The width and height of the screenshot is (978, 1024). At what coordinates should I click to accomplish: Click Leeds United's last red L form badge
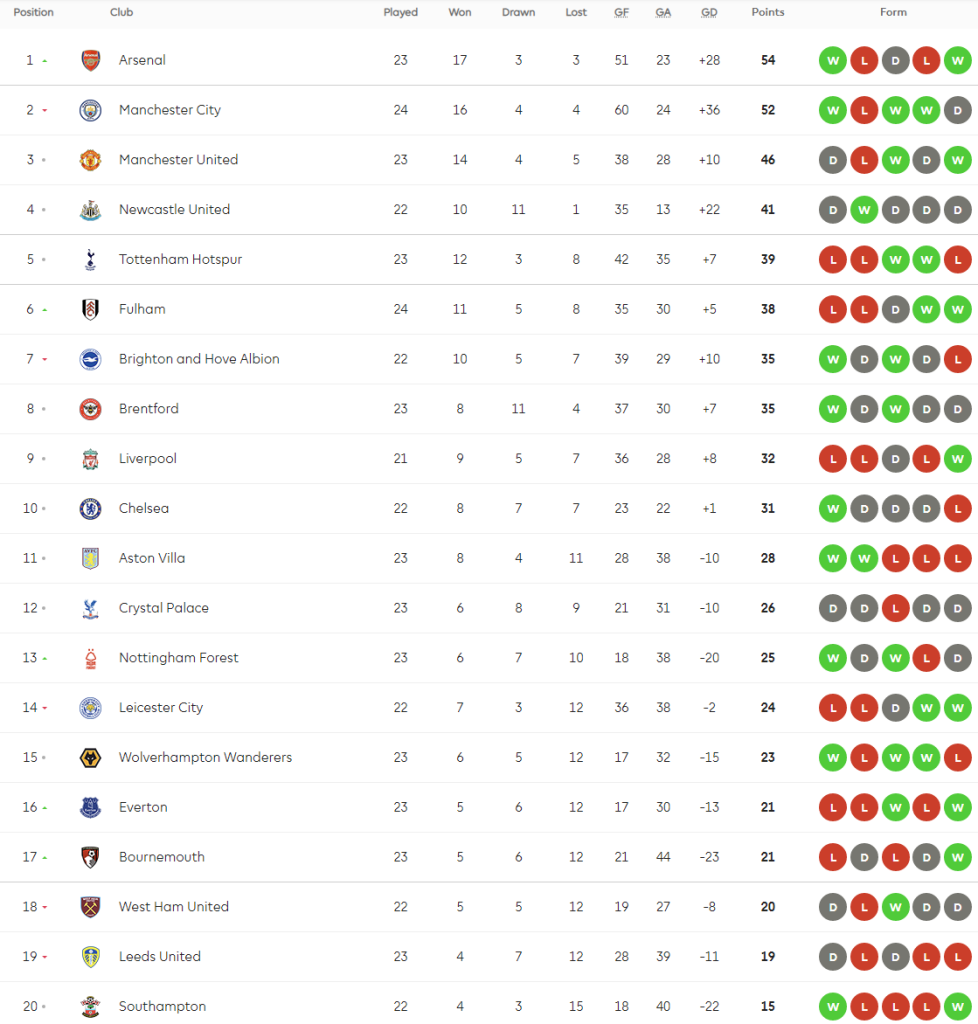coord(957,957)
